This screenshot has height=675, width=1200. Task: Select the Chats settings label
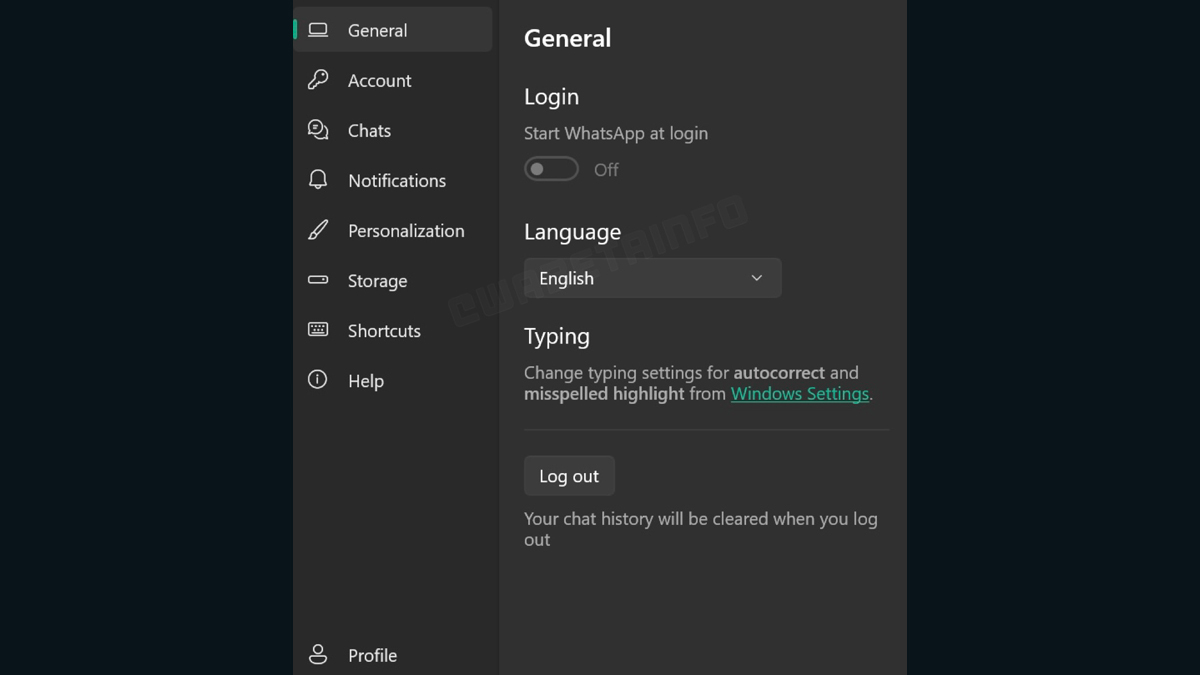(x=369, y=131)
